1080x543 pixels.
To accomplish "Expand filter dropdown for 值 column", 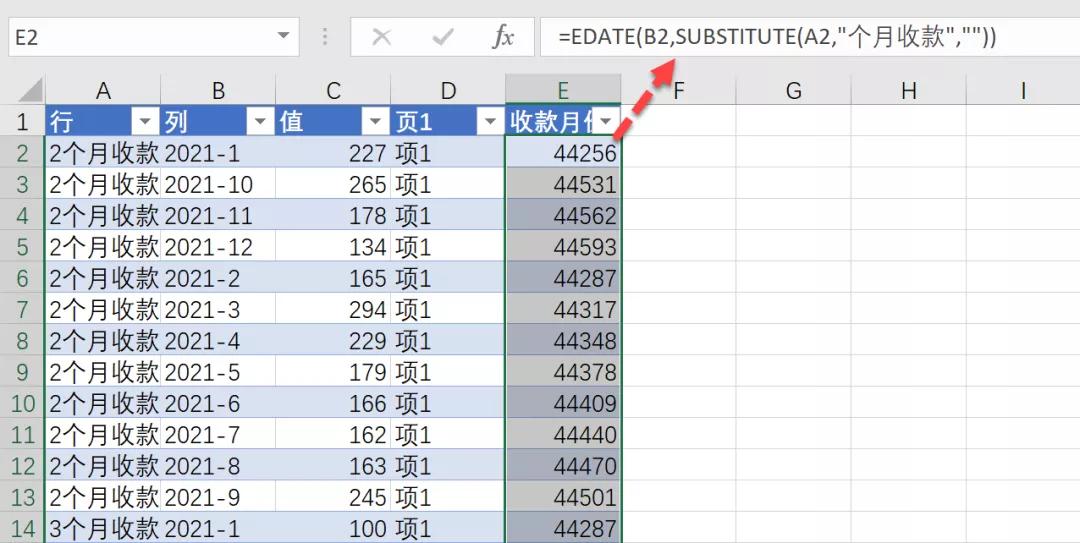I will coord(376,122).
